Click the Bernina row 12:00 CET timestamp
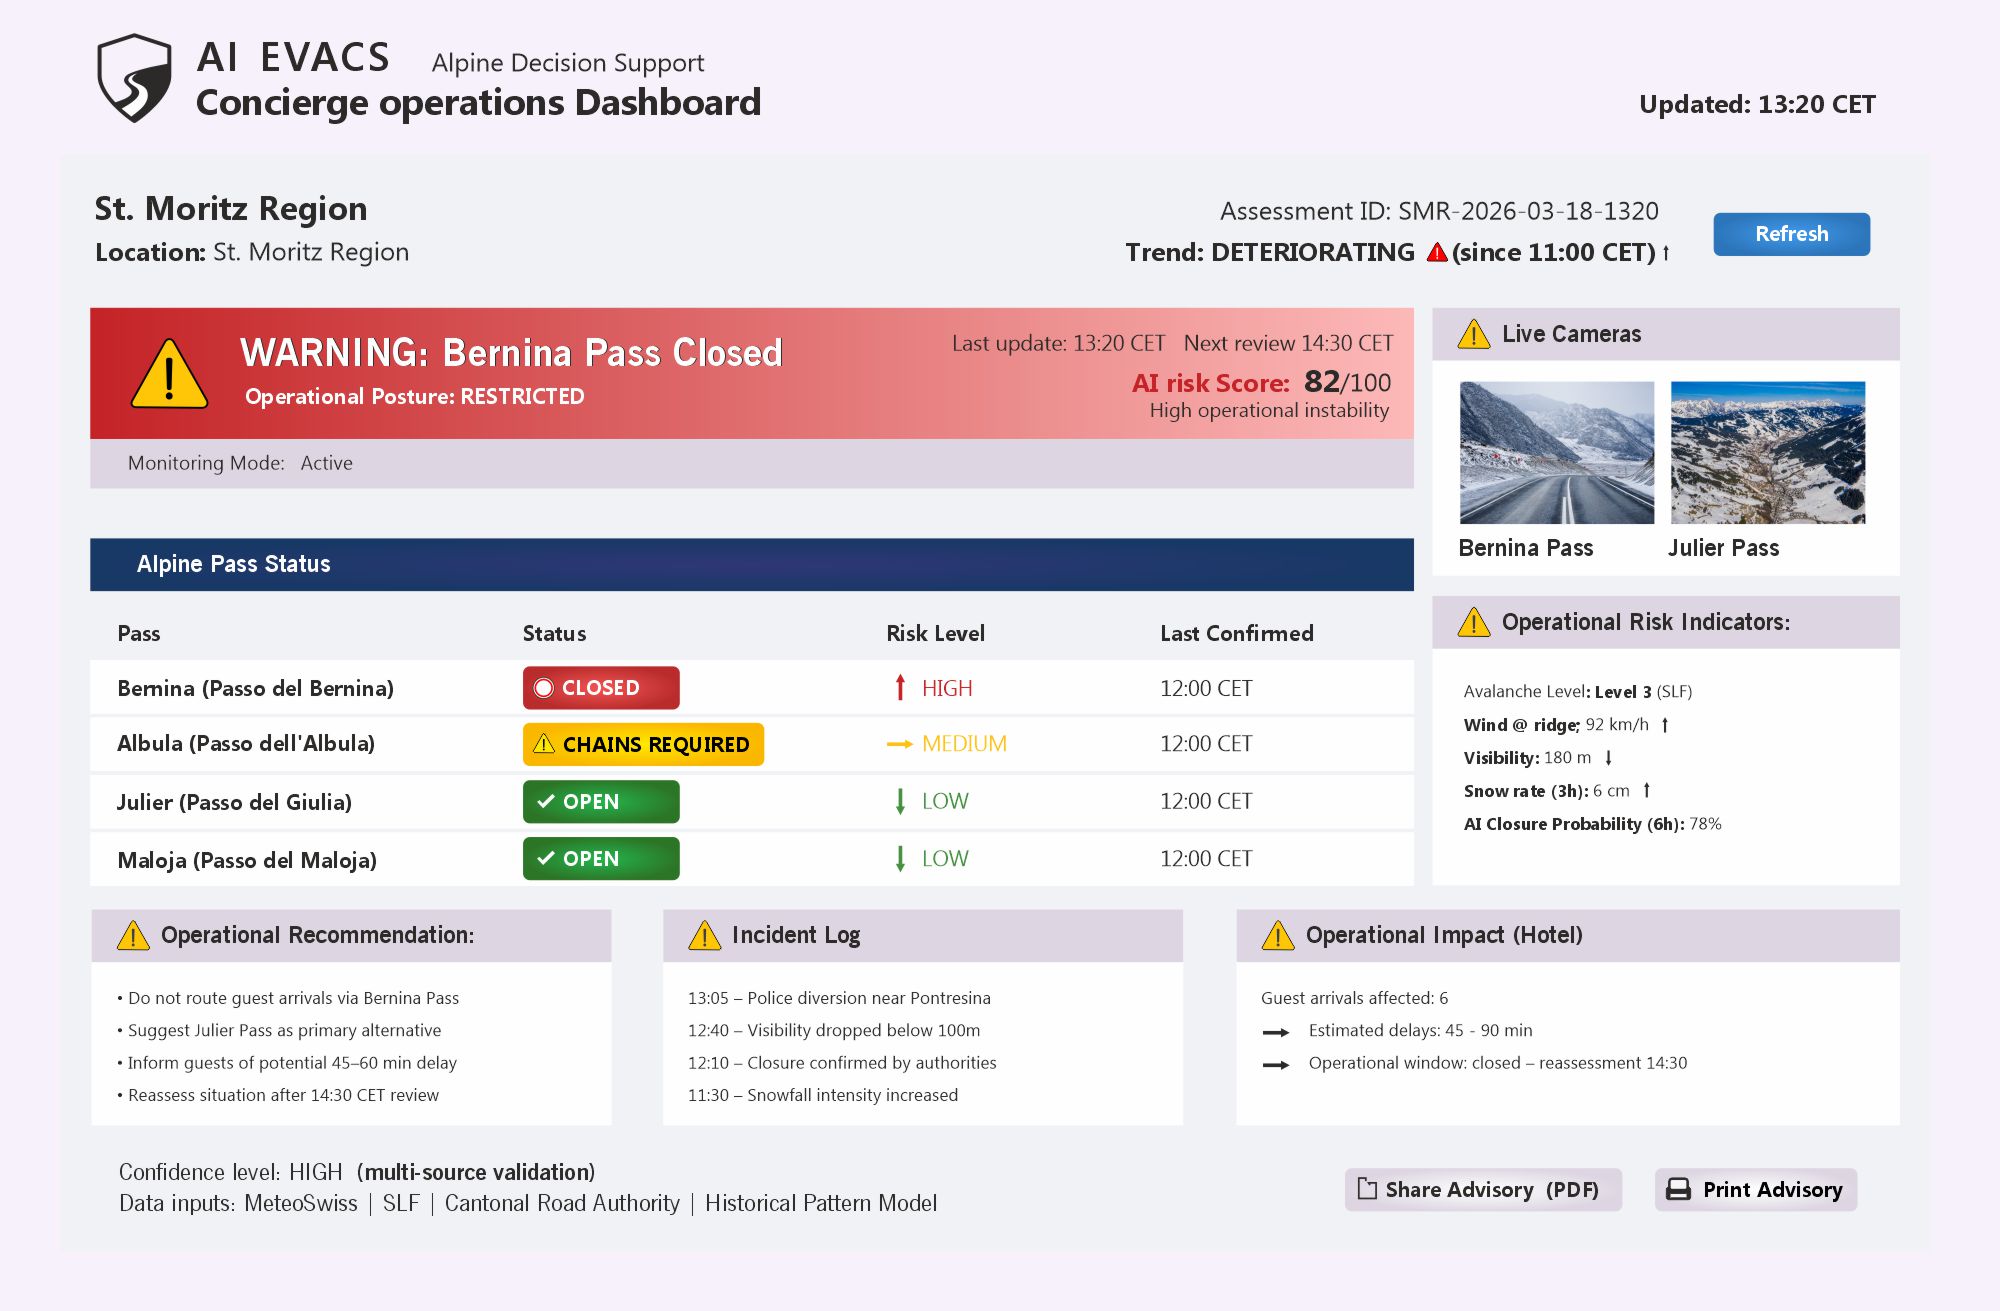 [1206, 688]
